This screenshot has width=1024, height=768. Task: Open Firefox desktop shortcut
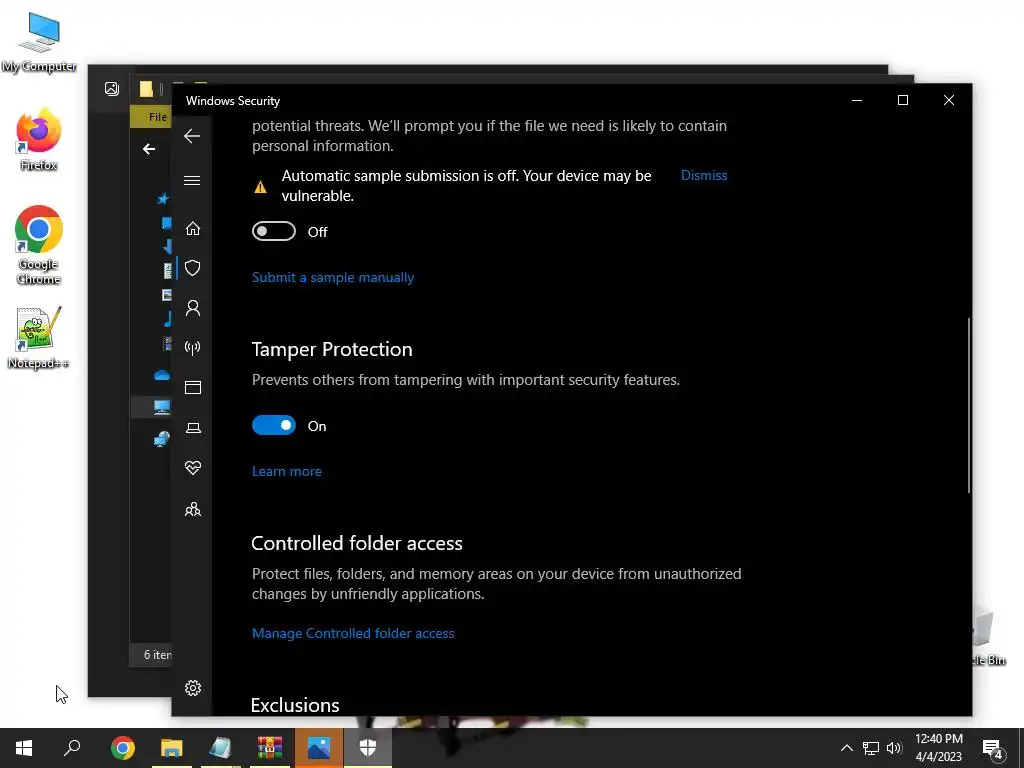(x=39, y=140)
